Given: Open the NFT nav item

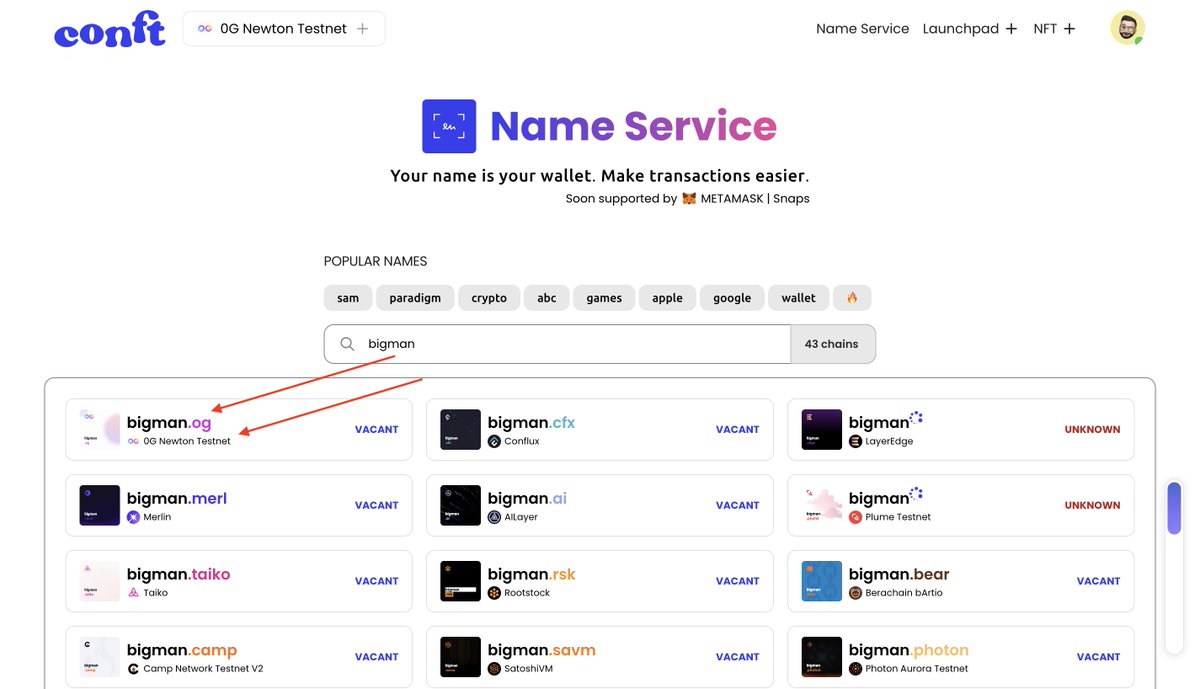Looking at the screenshot, I should point(1045,29).
